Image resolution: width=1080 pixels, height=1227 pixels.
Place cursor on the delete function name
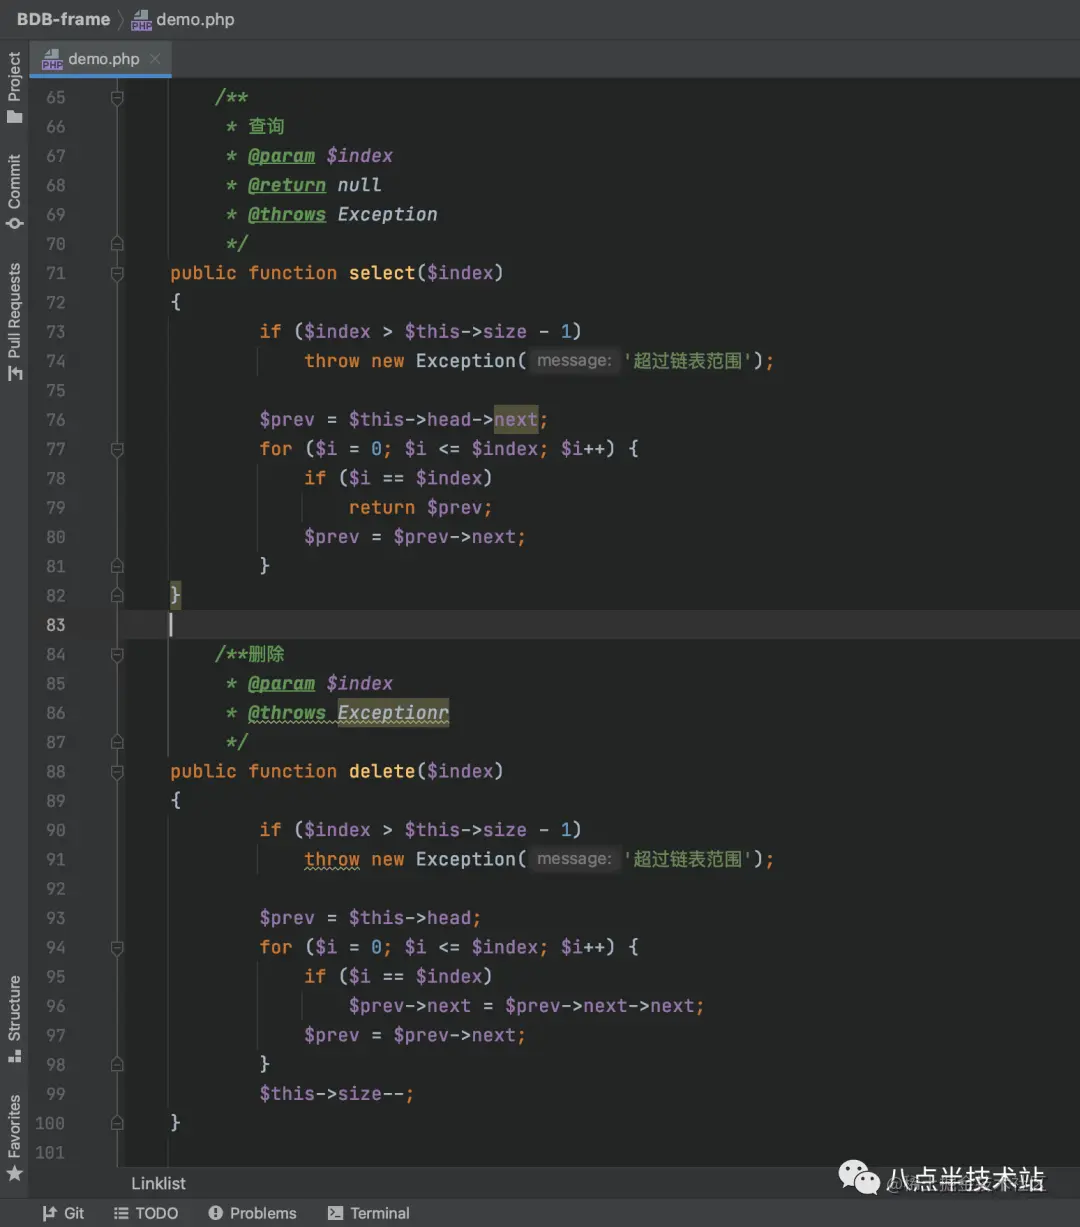[x=382, y=771]
